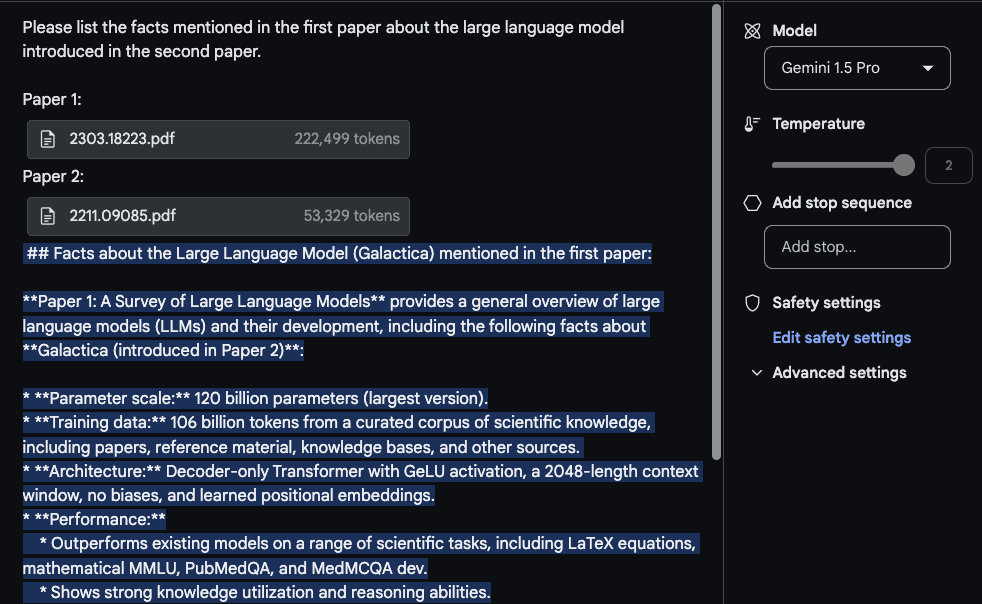Click the Safety settings section label

coord(825,302)
